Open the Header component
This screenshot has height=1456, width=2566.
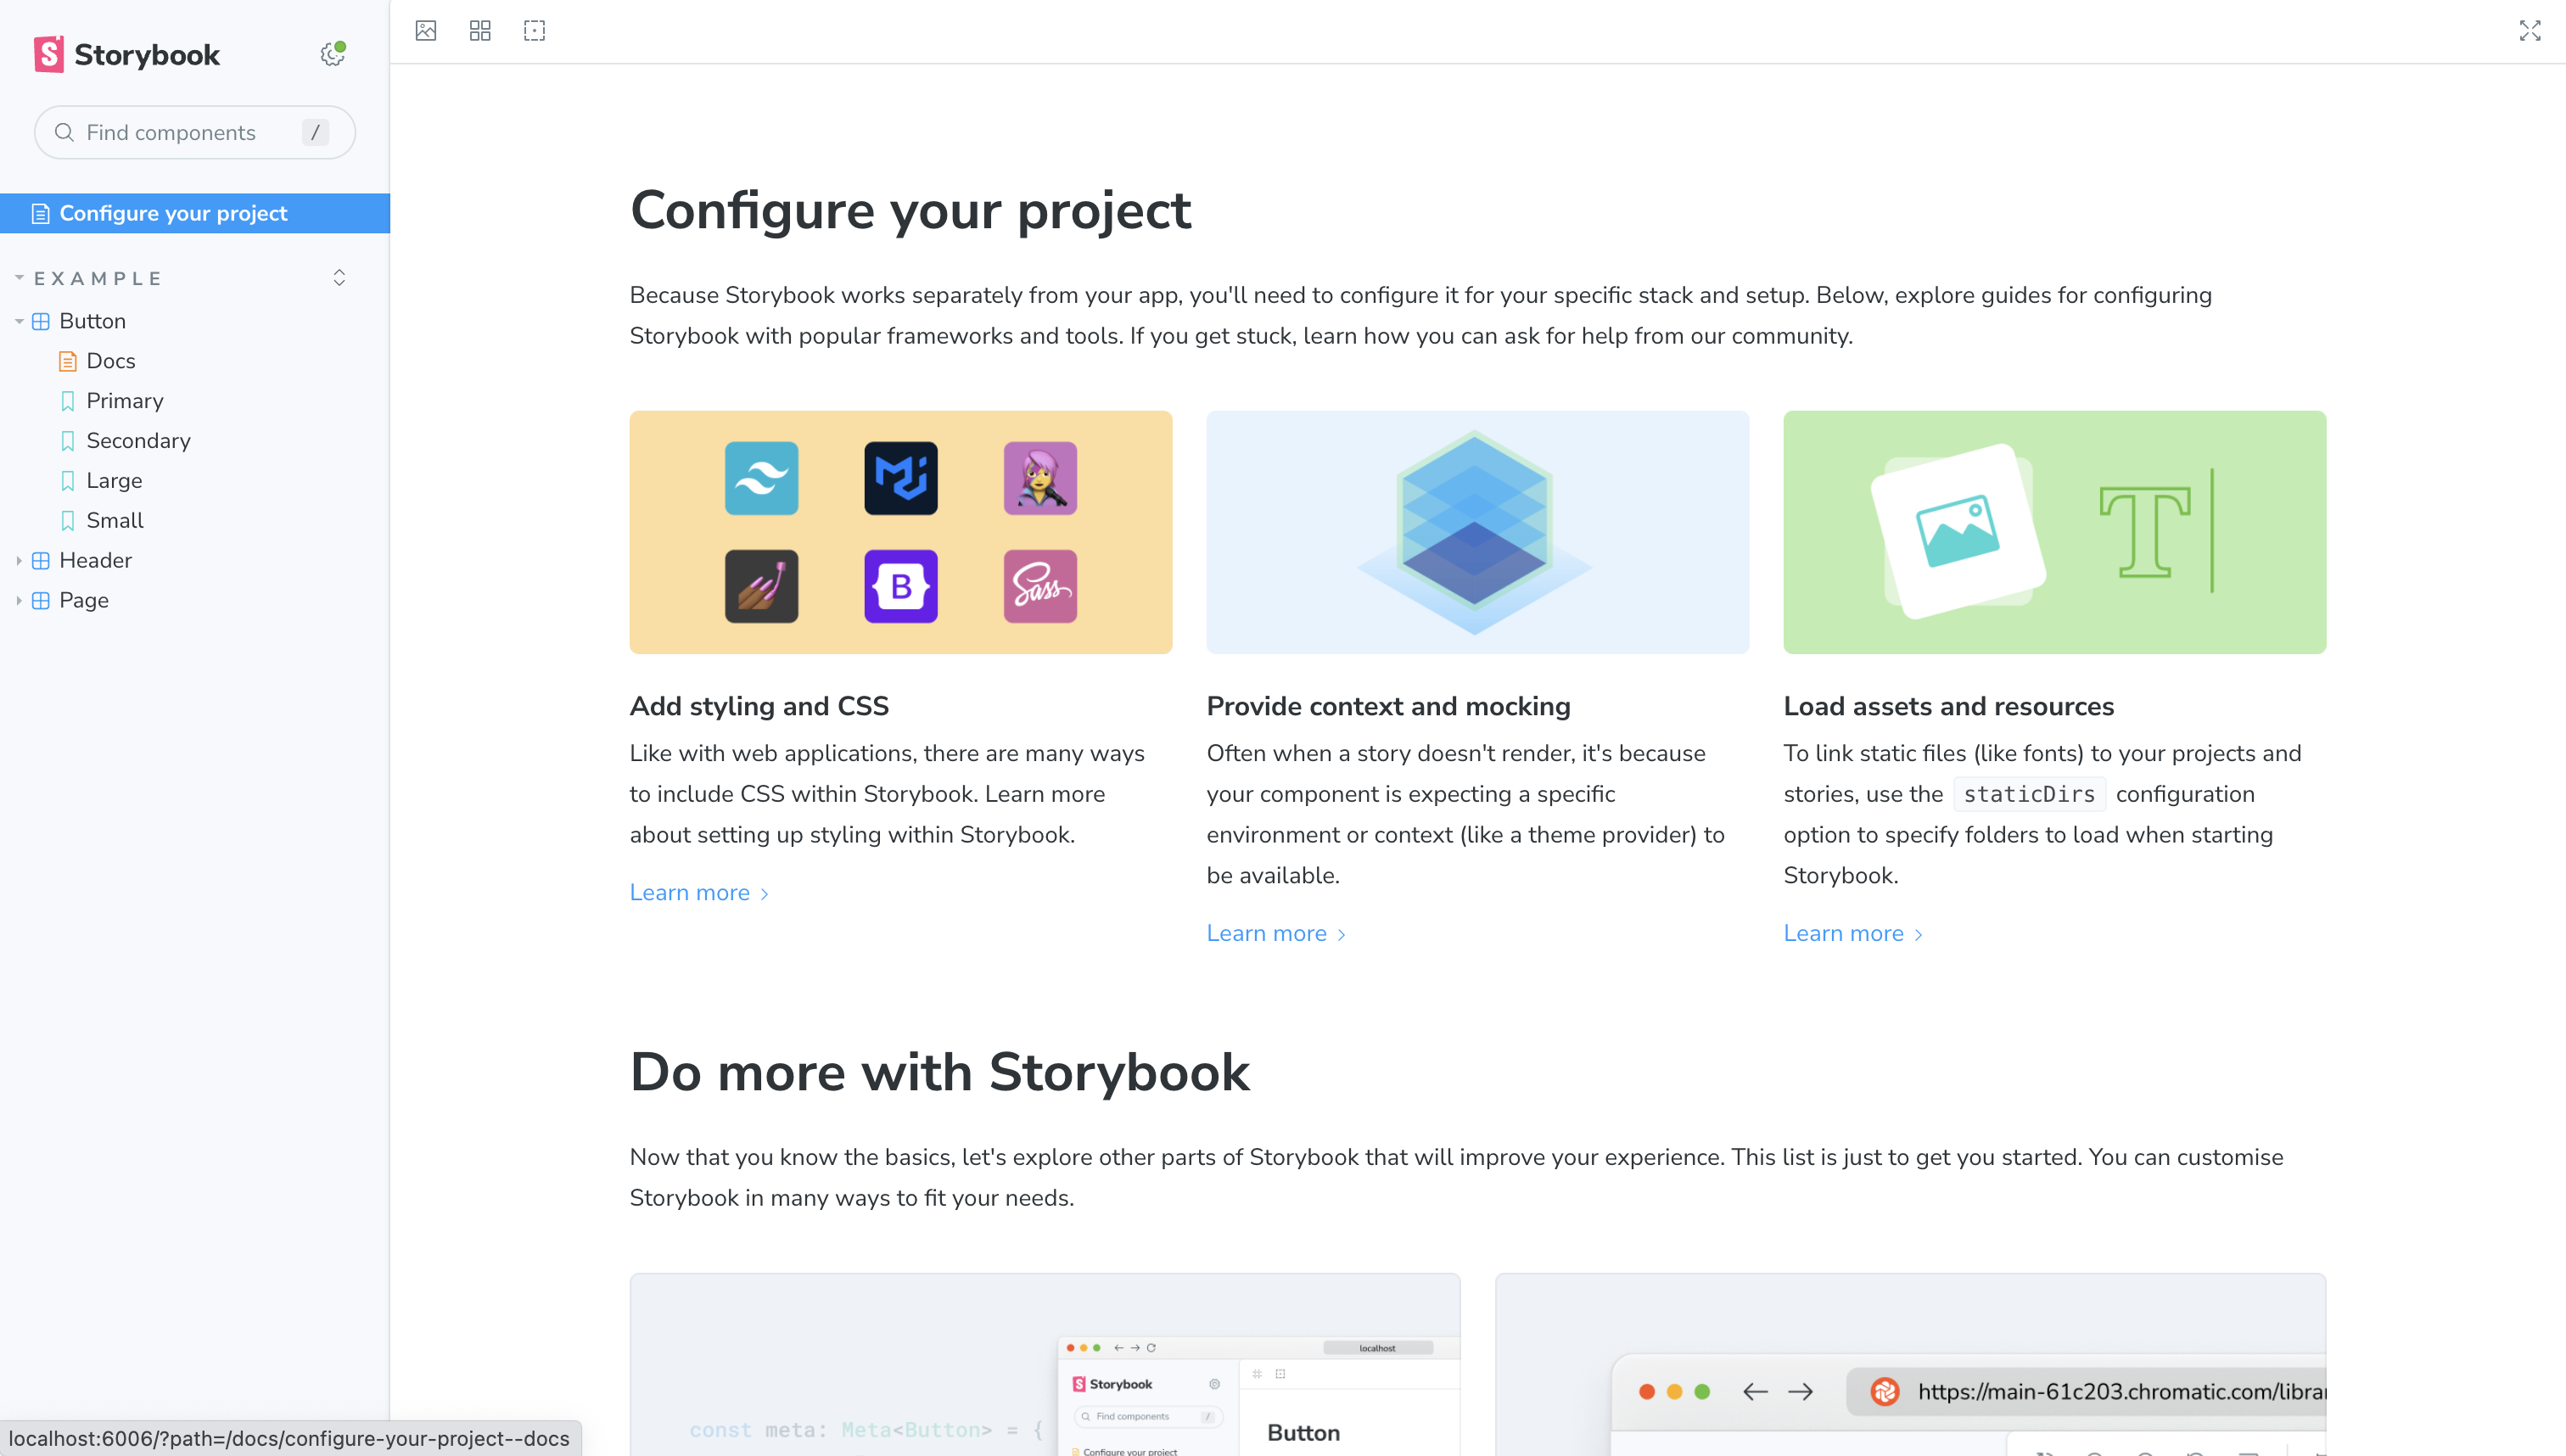(95, 561)
